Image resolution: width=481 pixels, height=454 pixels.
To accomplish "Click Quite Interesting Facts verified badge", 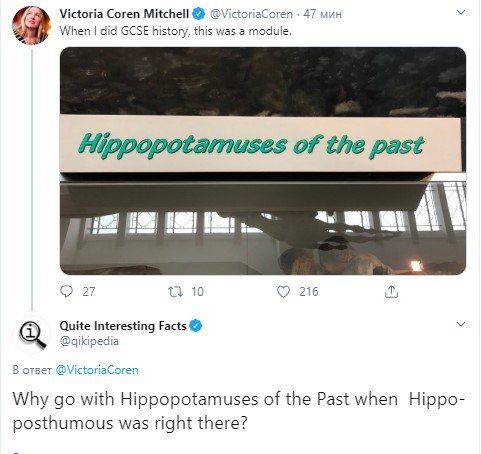I will 196,326.
